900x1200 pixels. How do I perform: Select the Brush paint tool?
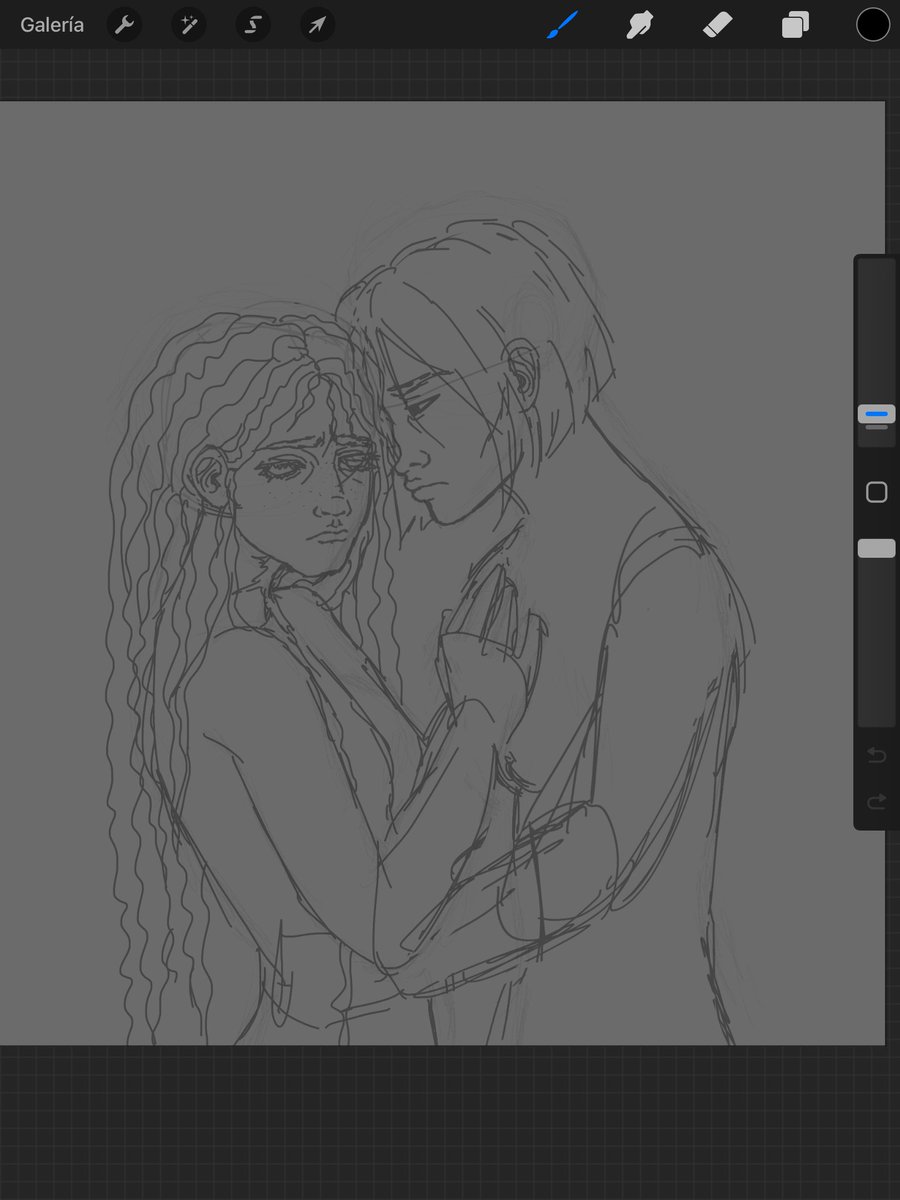click(564, 25)
